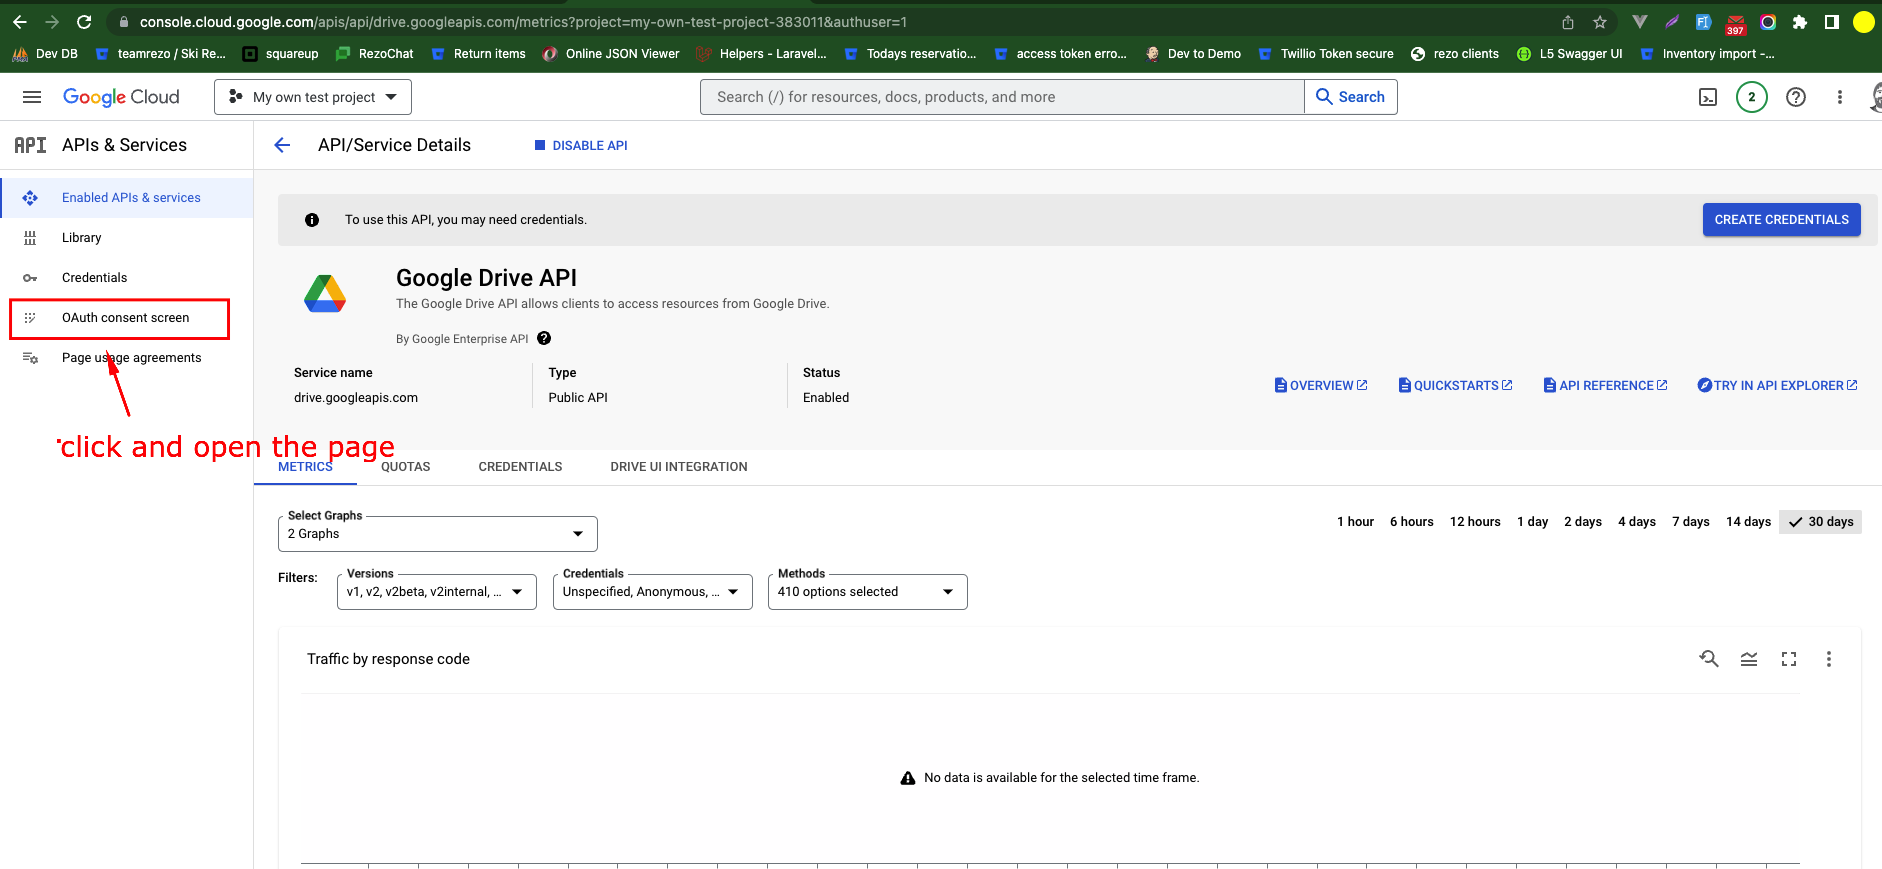Expand the Select Graphs dropdown

tap(438, 534)
